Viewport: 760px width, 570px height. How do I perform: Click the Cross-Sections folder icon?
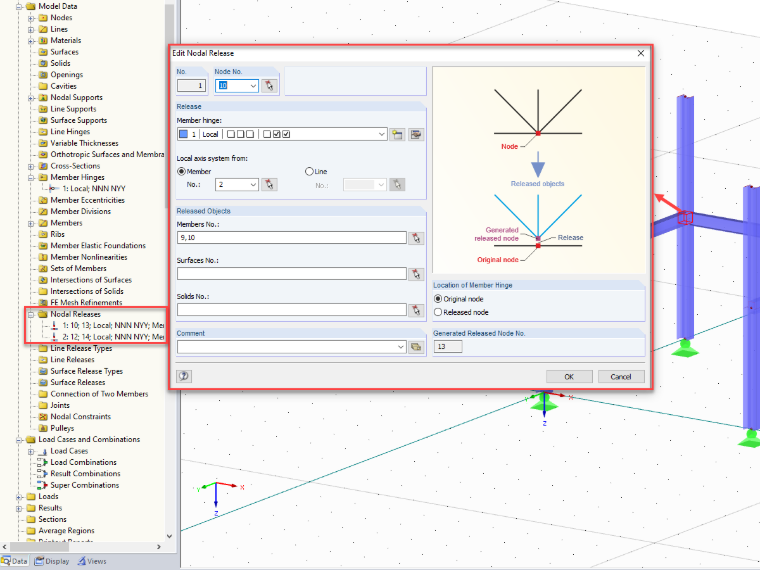click(43, 166)
